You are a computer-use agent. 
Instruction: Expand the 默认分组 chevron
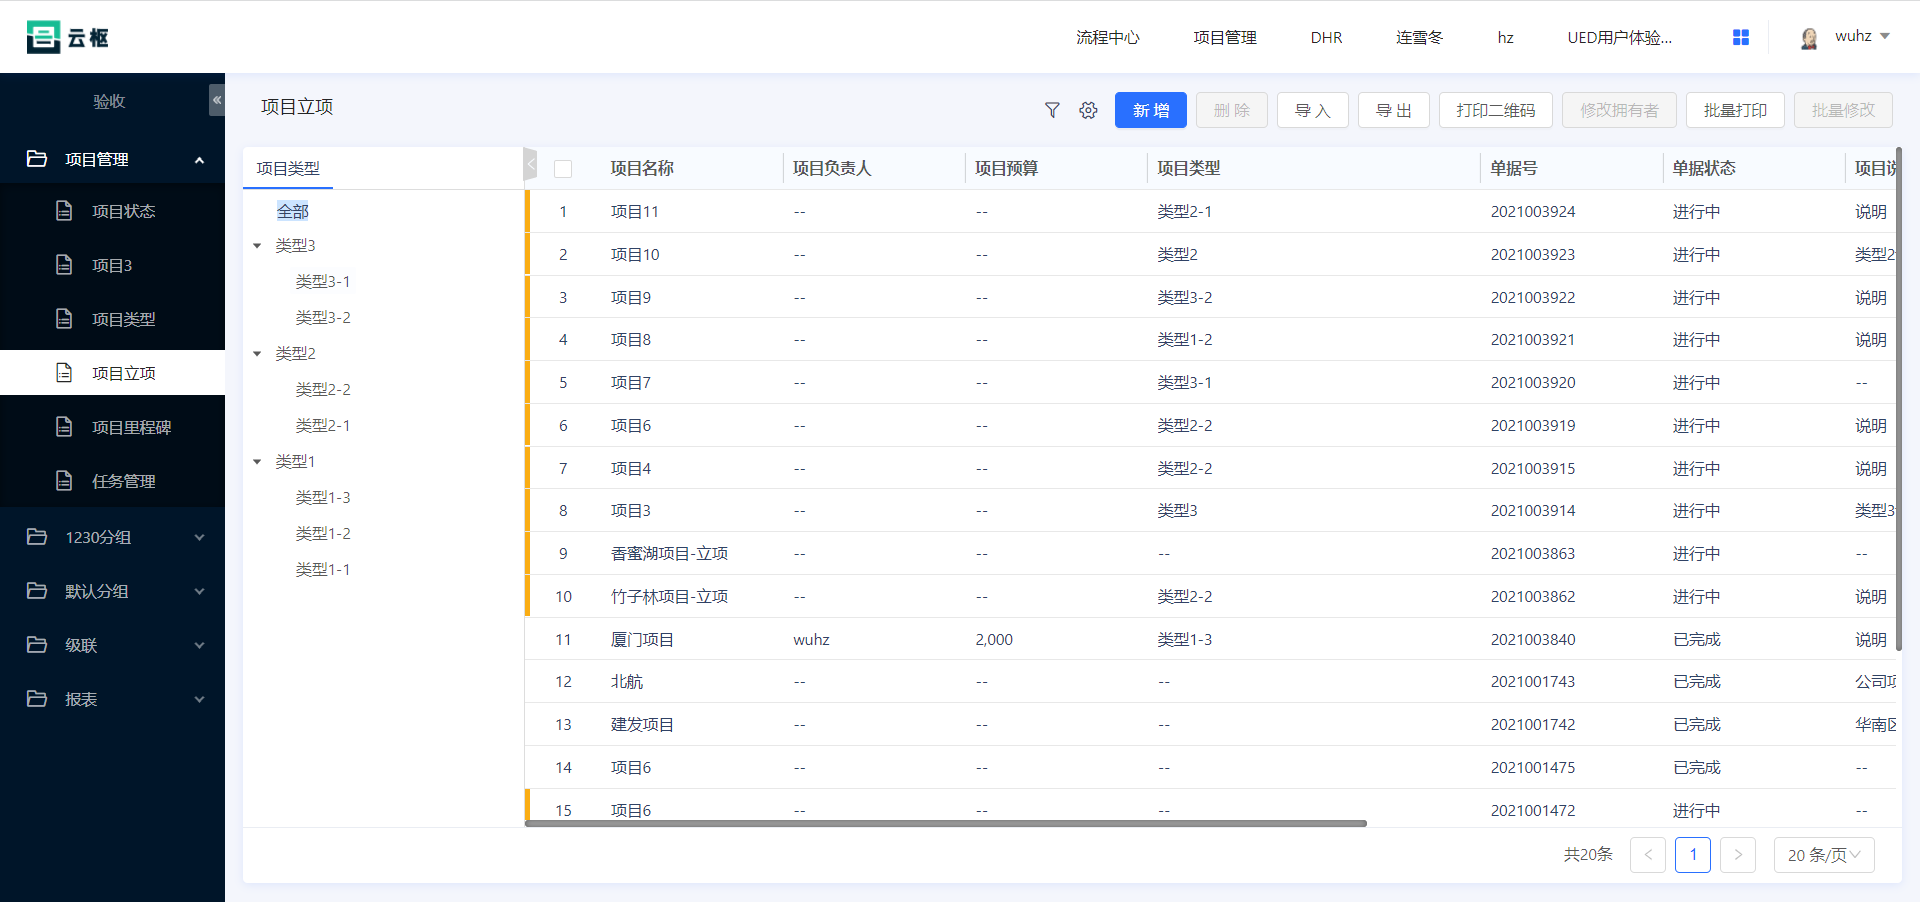[199, 591]
